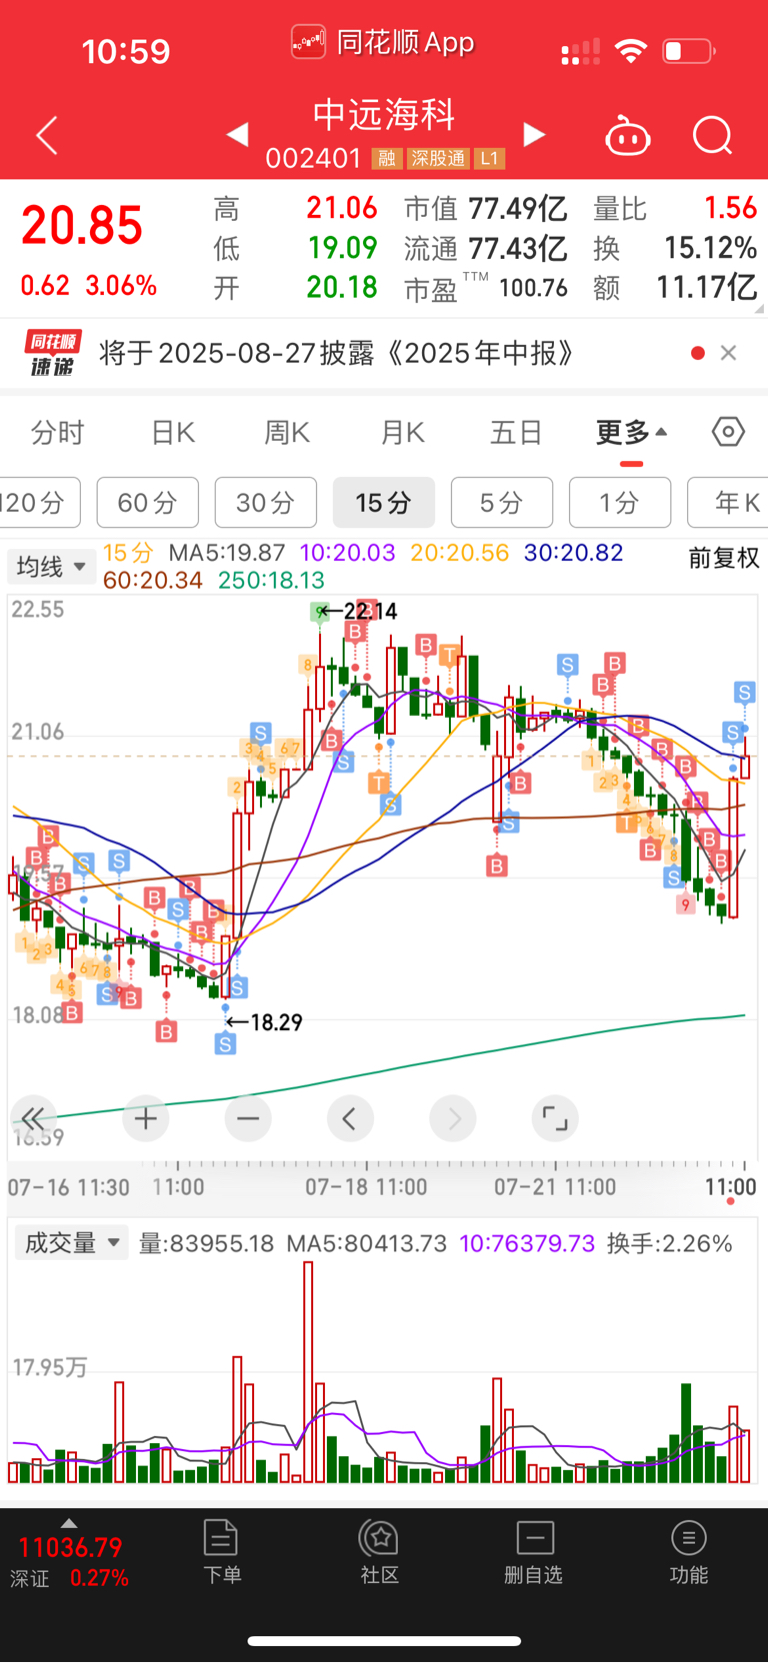The image size is (768, 1663).
Task: Zoom in chart with plus icon
Action: [145, 1118]
